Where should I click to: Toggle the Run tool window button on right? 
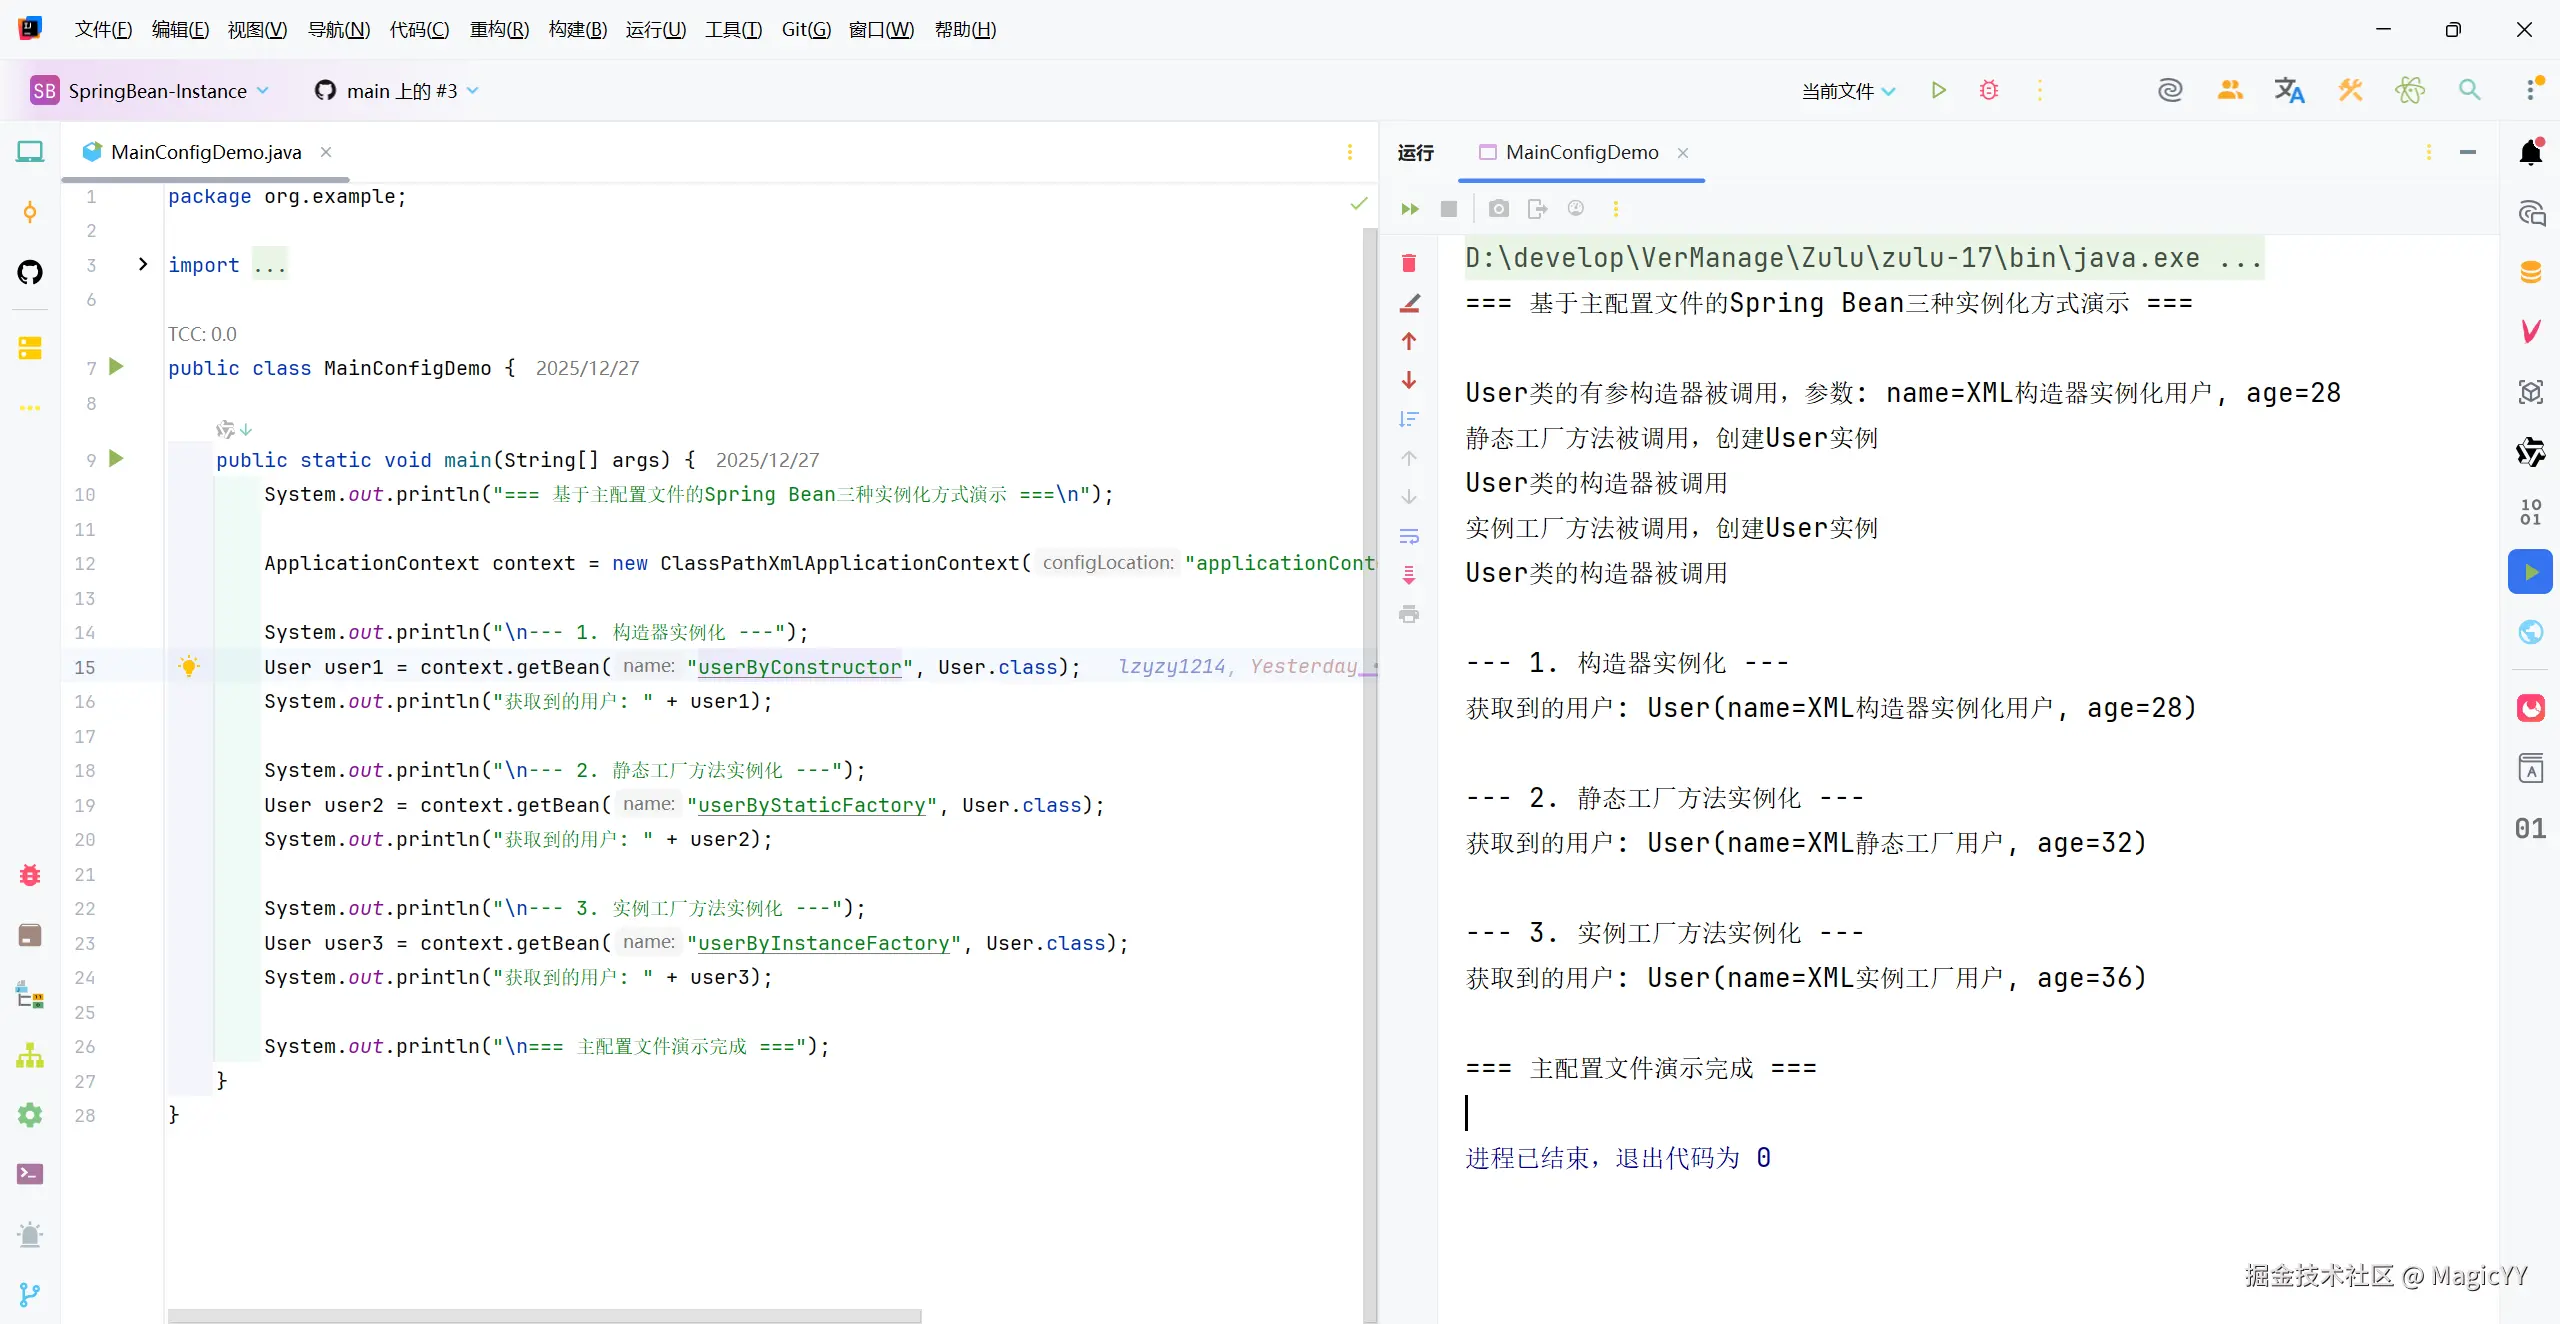(2530, 572)
